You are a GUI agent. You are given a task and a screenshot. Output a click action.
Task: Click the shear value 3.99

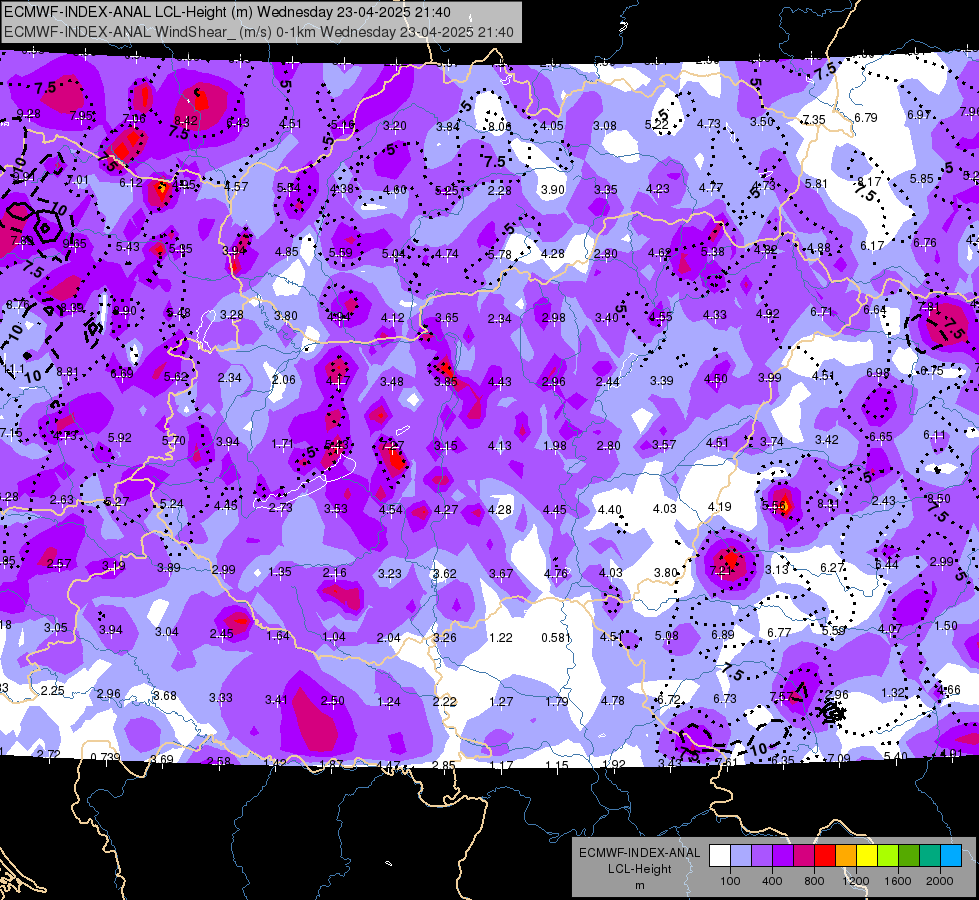pyautogui.click(x=770, y=377)
